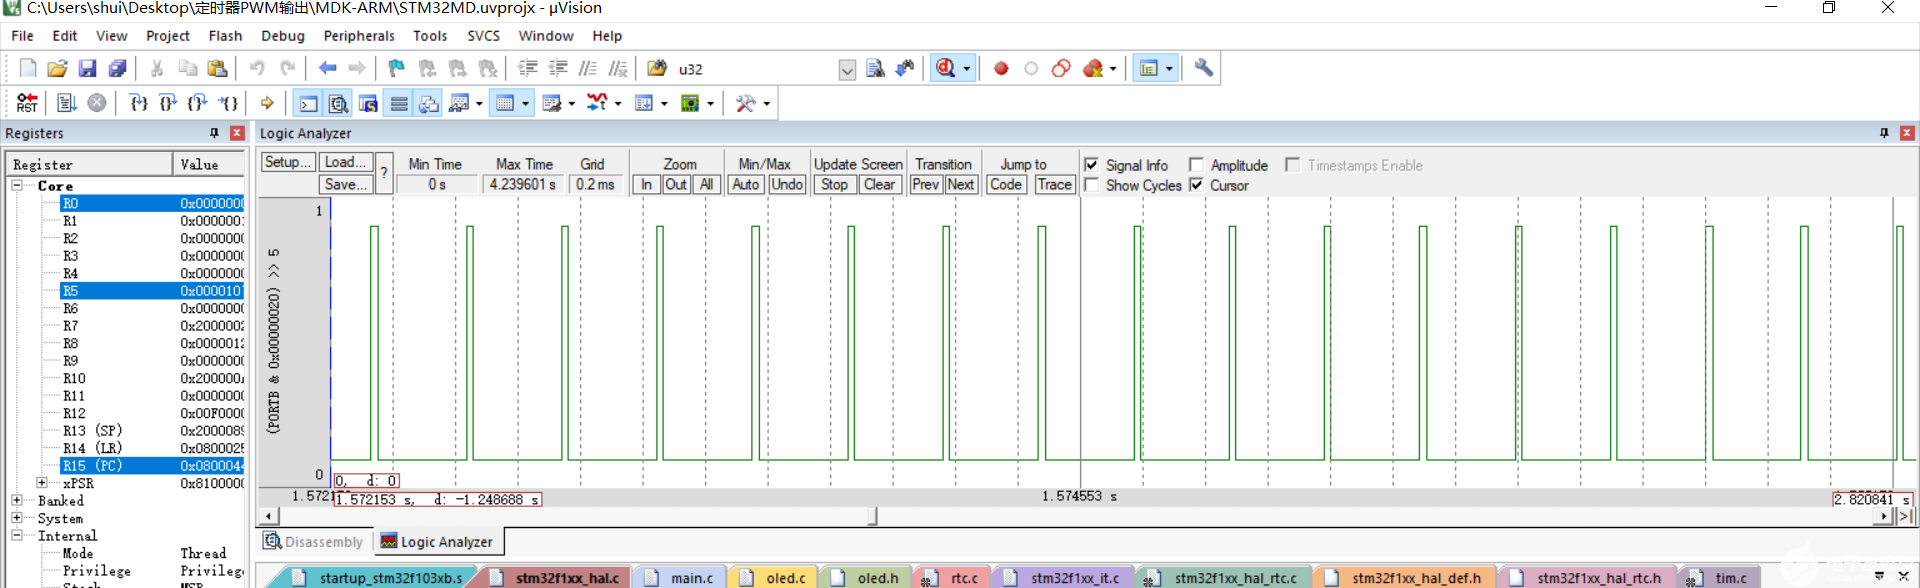Open the Peripherals menu
The height and width of the screenshot is (588, 1920).
pos(359,36)
